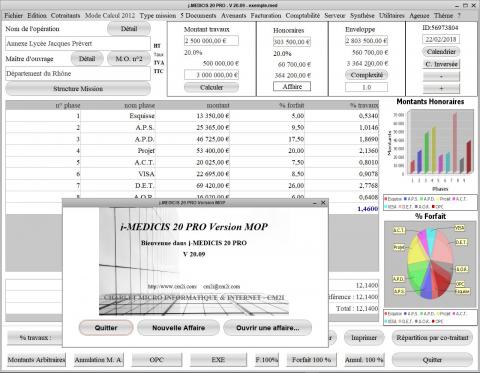Click the 53 400,00 € amount cell
The width and height of the screenshot is (480, 373).
192,151
